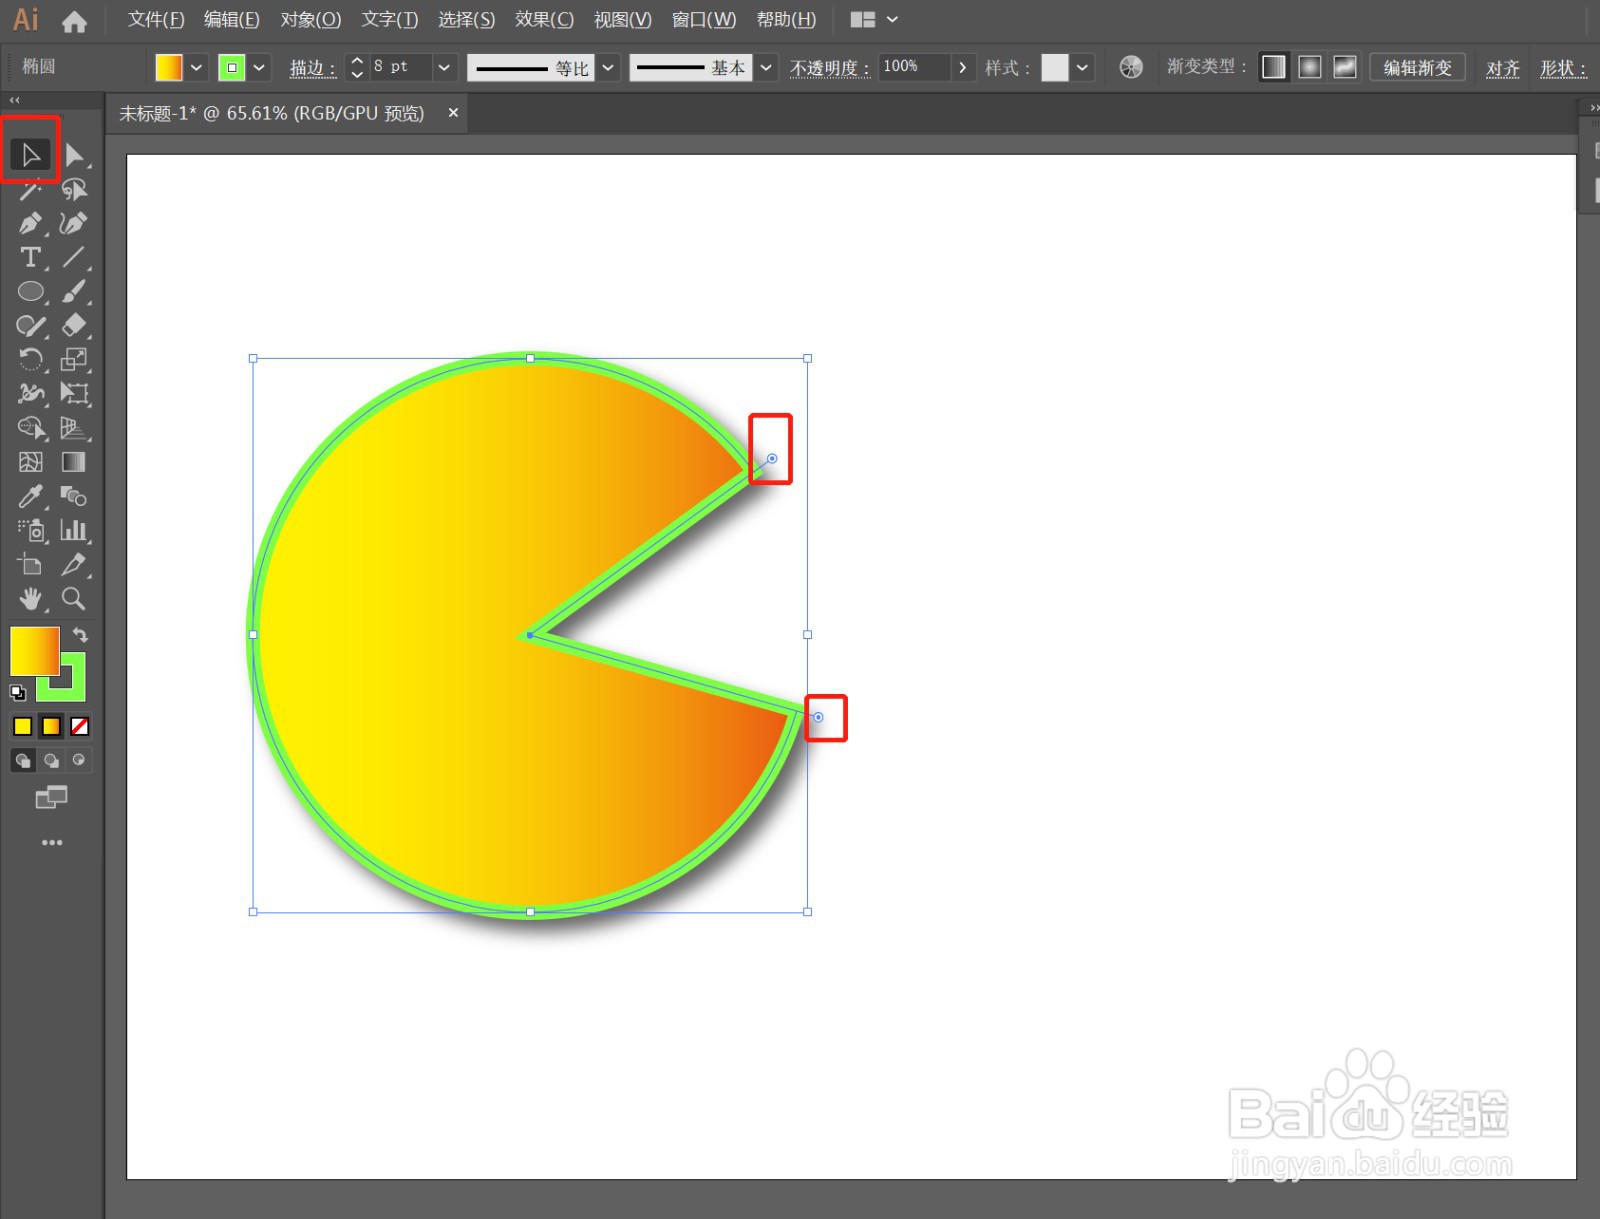
Task: Open the 窗口(W) menu
Action: (704, 20)
